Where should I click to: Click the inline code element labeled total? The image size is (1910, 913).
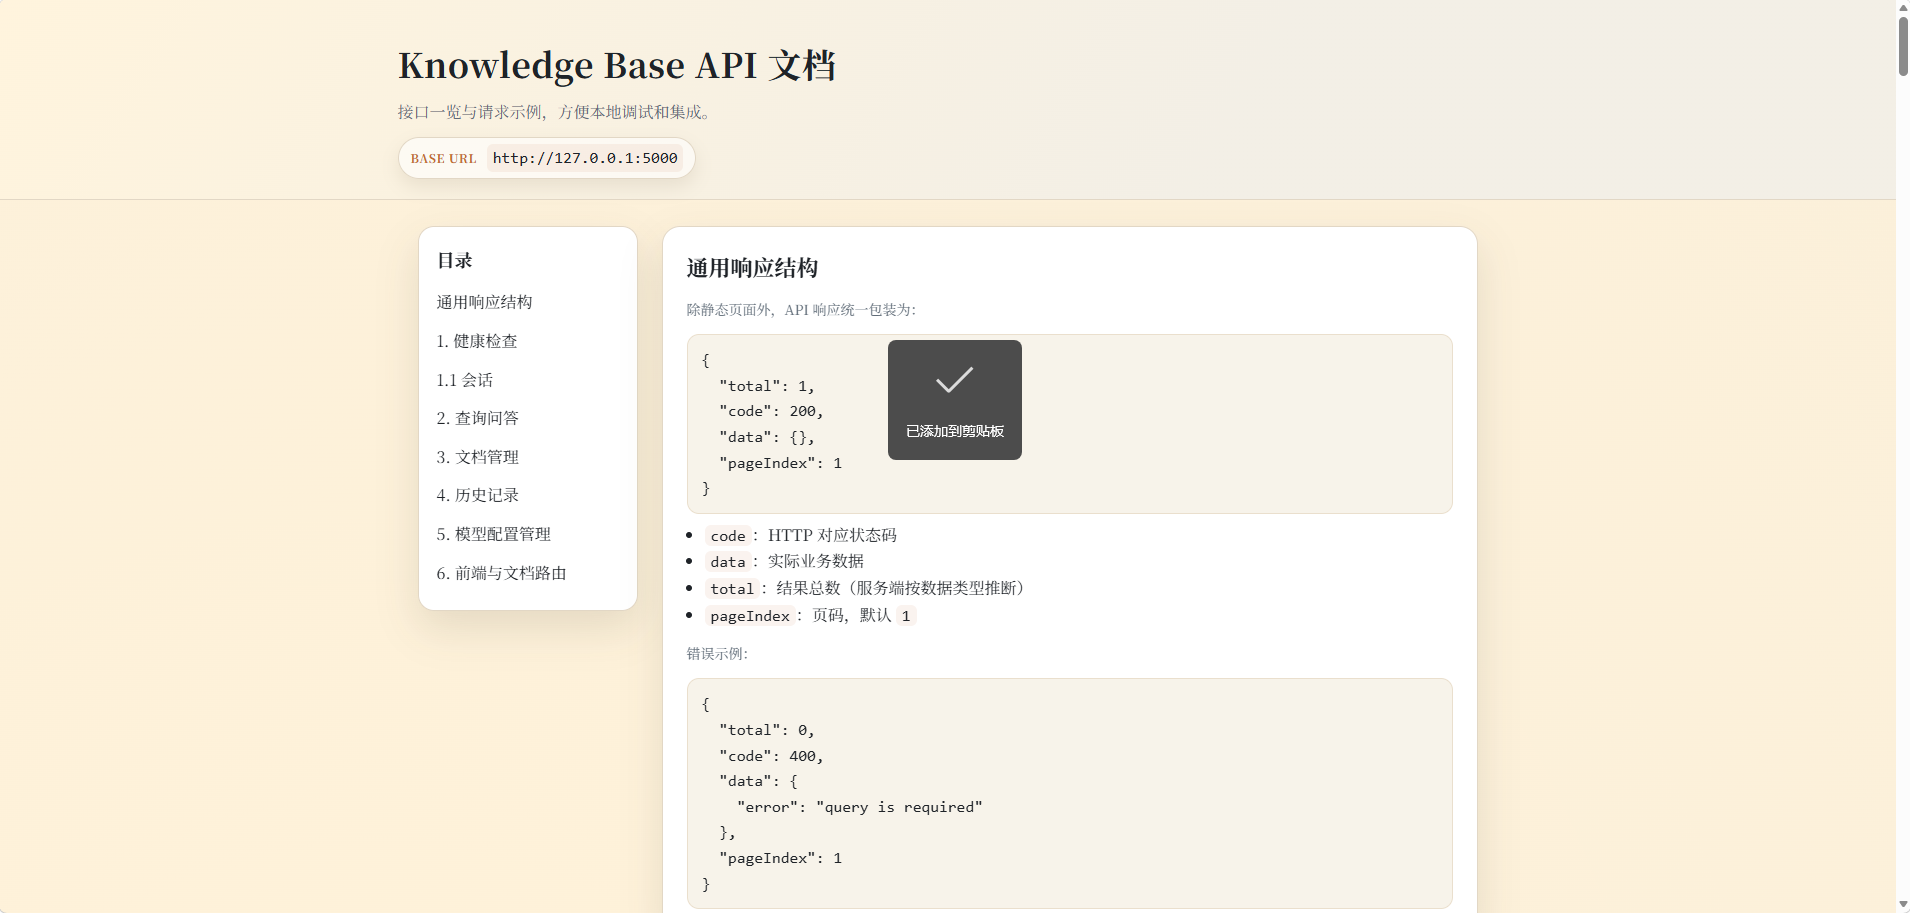(x=733, y=588)
